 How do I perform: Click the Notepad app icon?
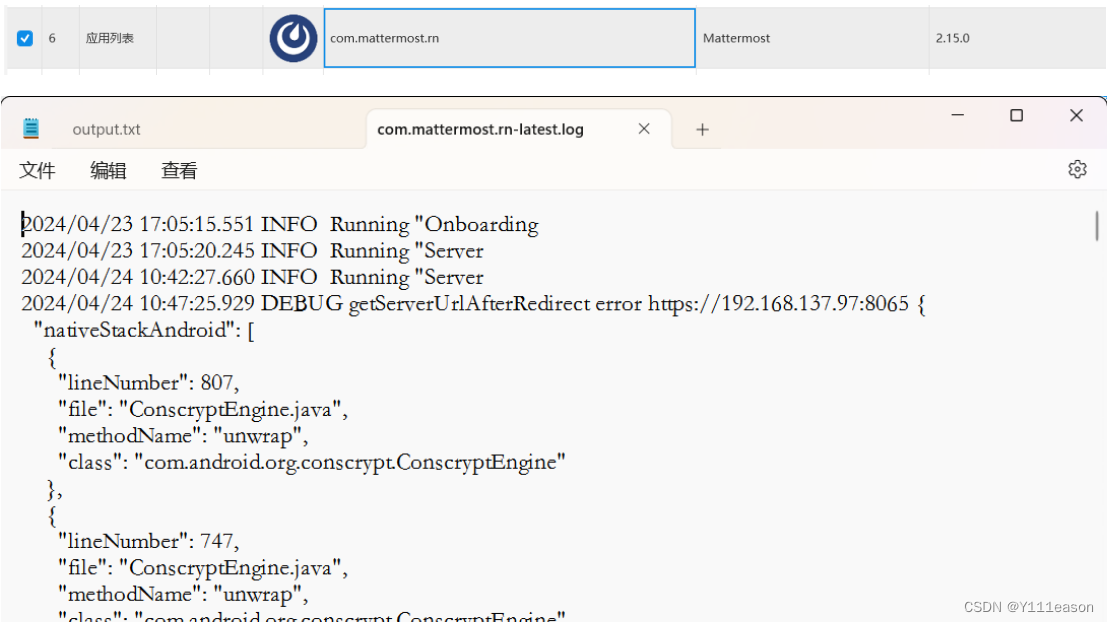coord(31,128)
